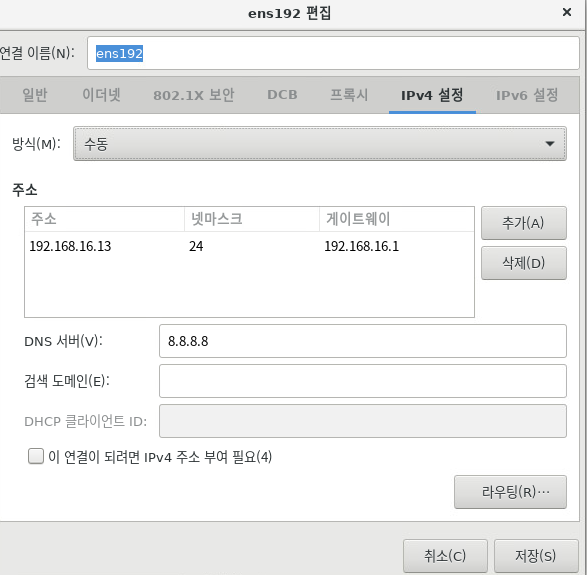The image size is (587, 575).
Task: Go to the 802.1X 보안 tab
Action: [194, 95]
